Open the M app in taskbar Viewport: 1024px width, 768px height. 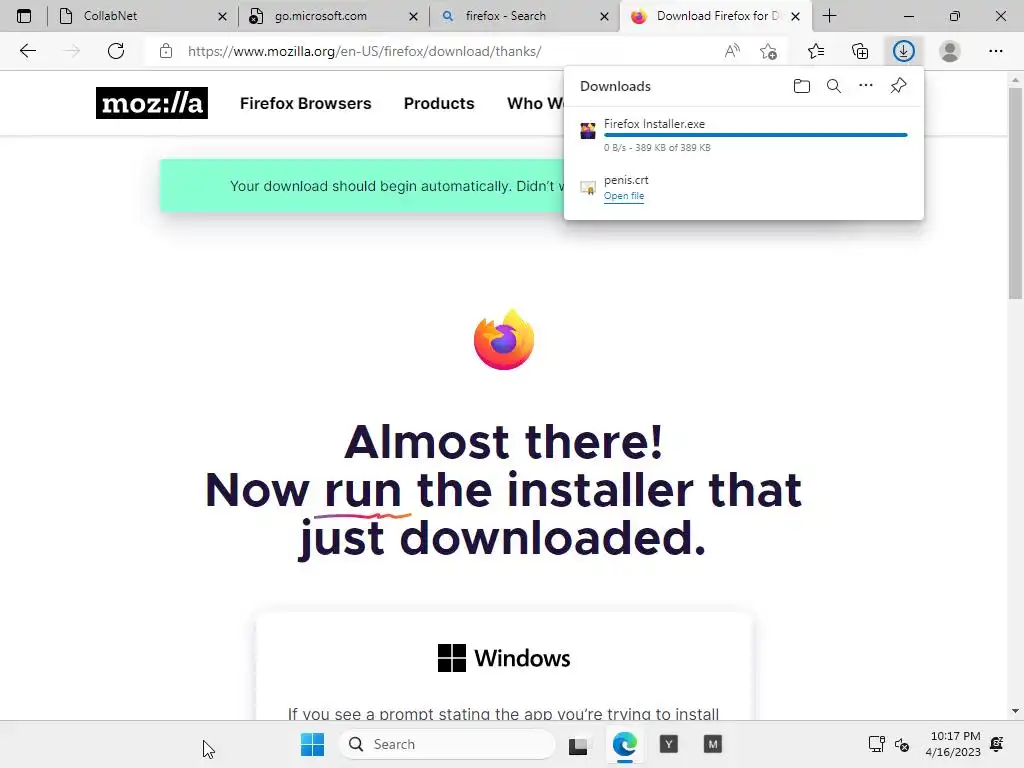point(712,744)
